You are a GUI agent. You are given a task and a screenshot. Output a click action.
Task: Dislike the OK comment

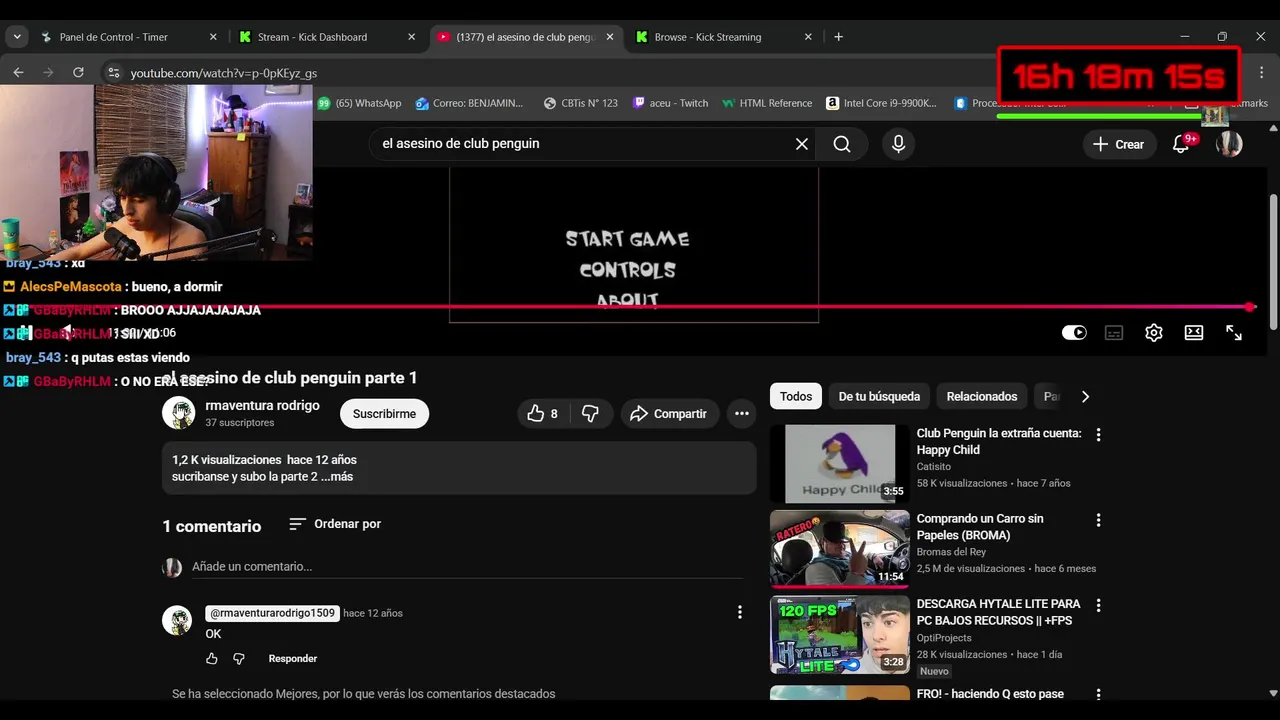click(239, 659)
